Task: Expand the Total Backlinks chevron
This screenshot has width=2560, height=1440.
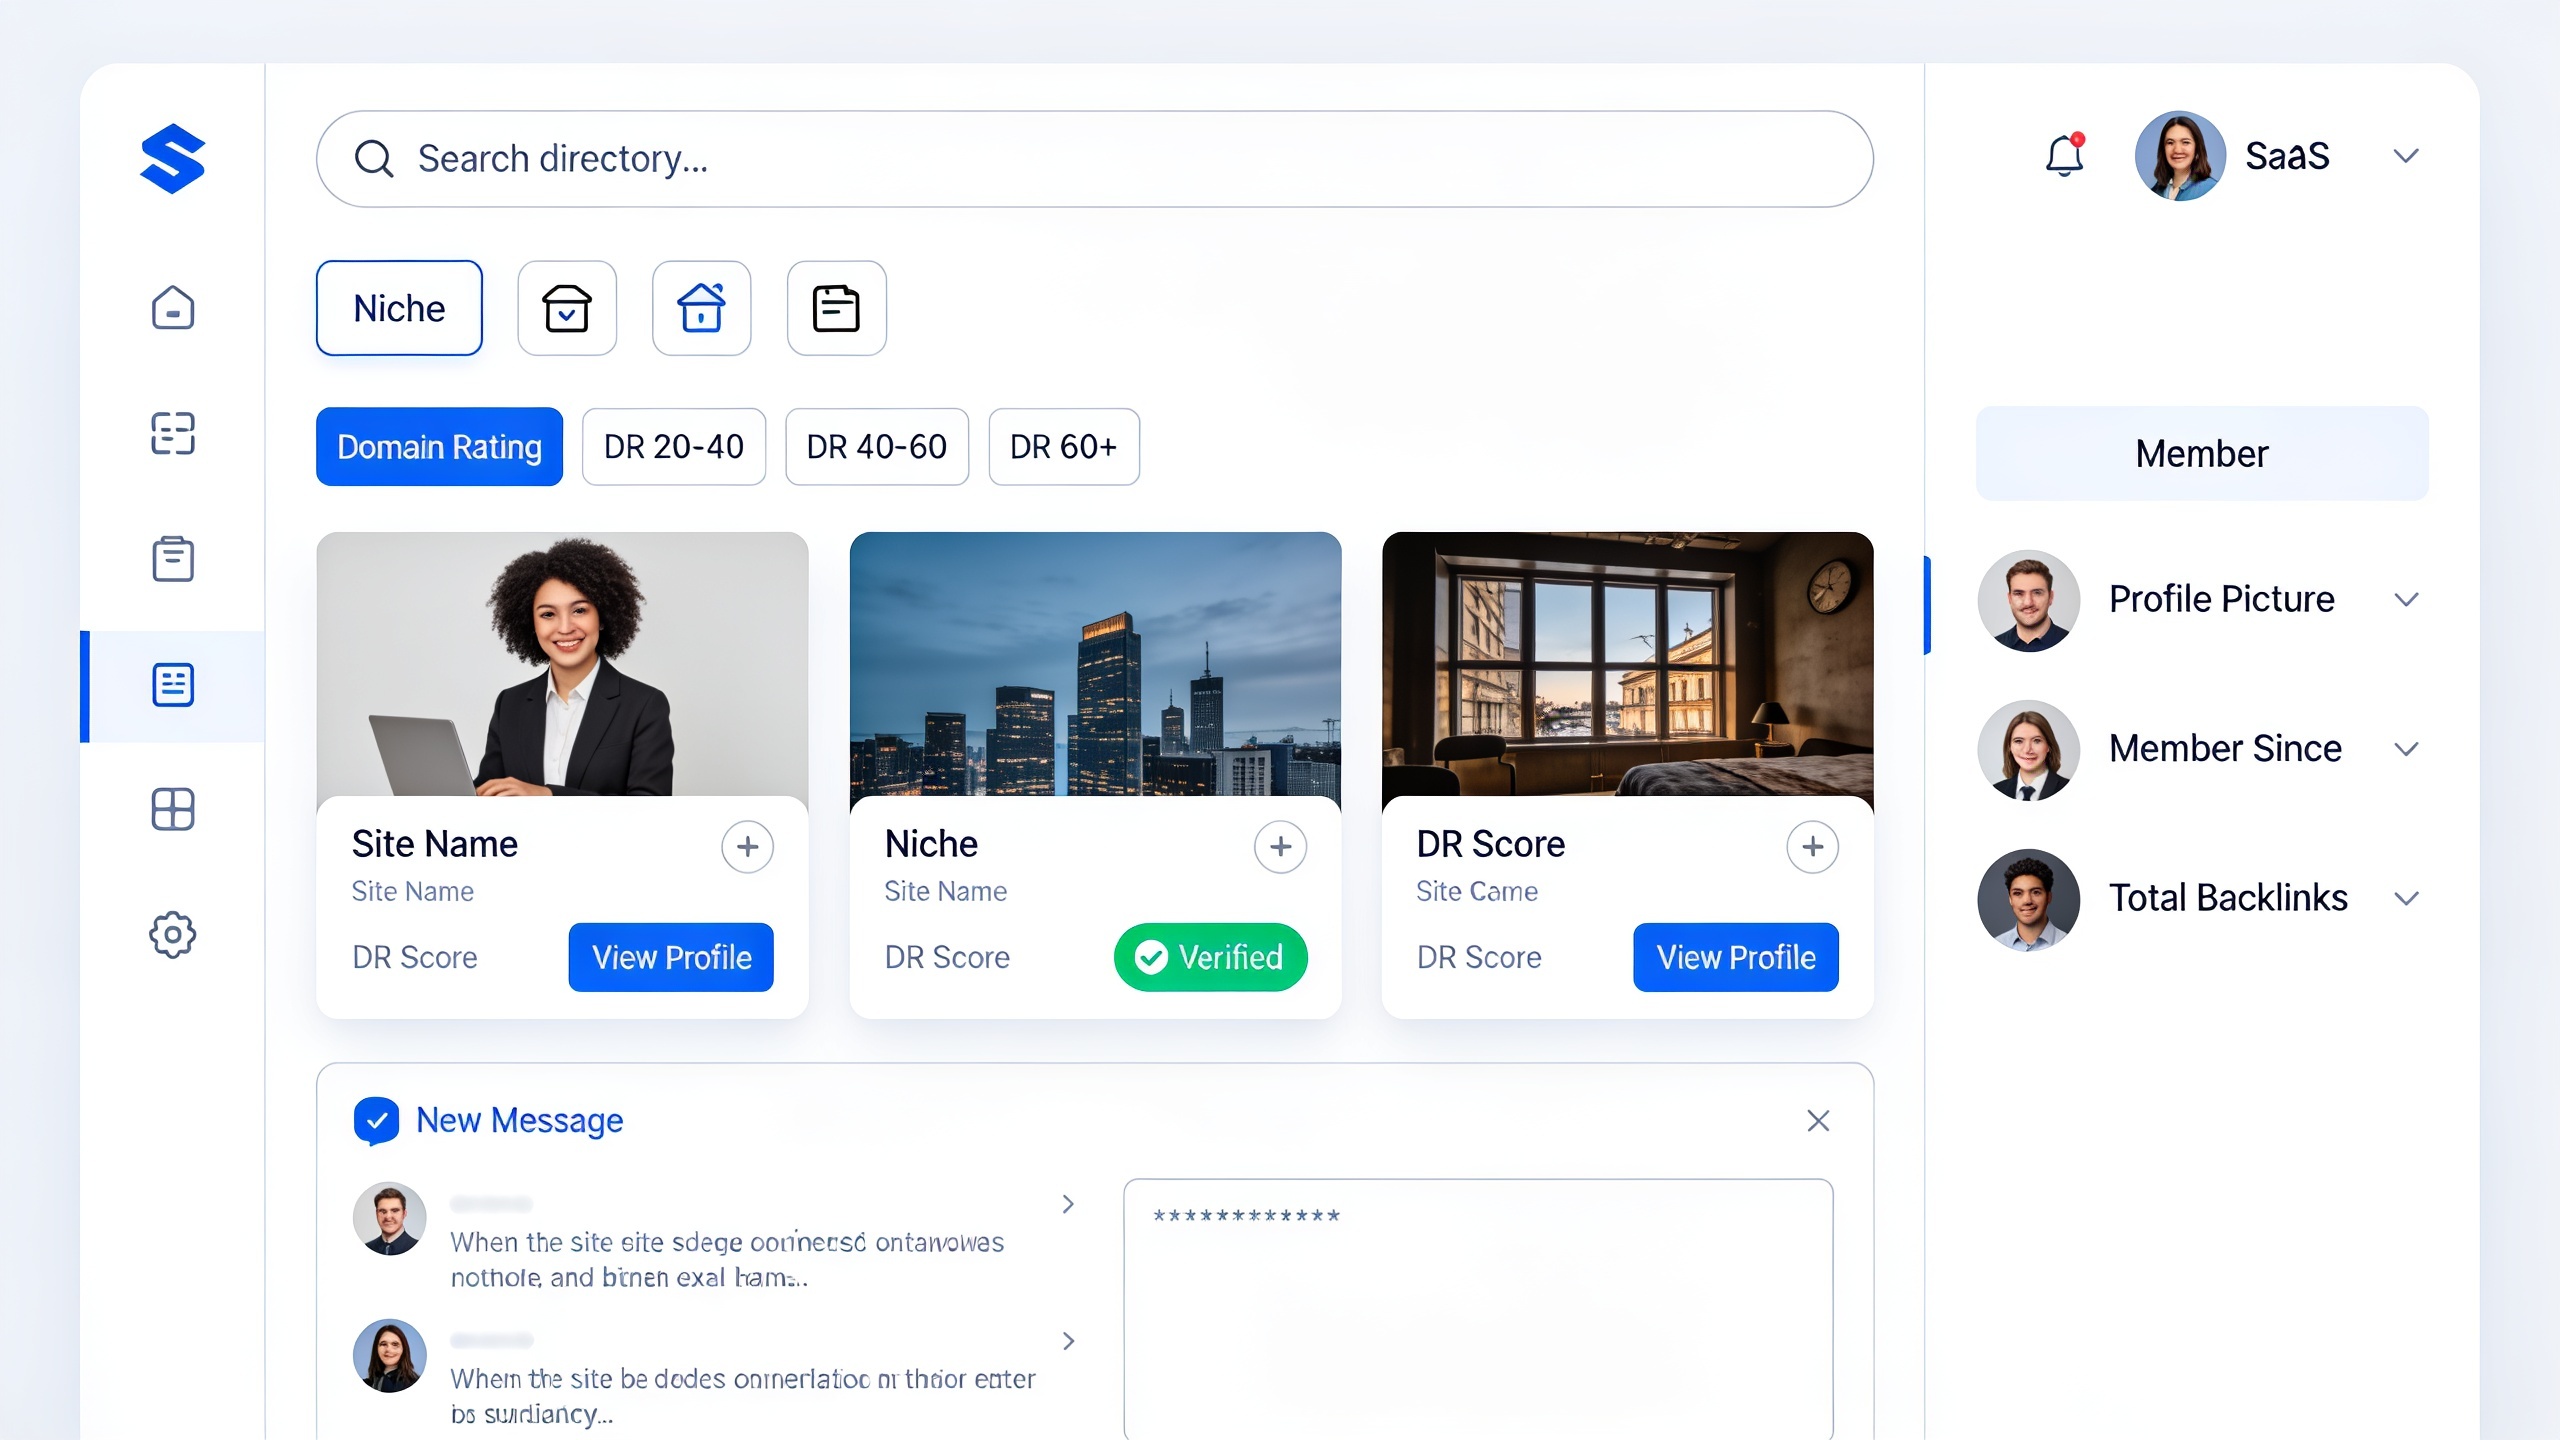Action: point(2406,898)
